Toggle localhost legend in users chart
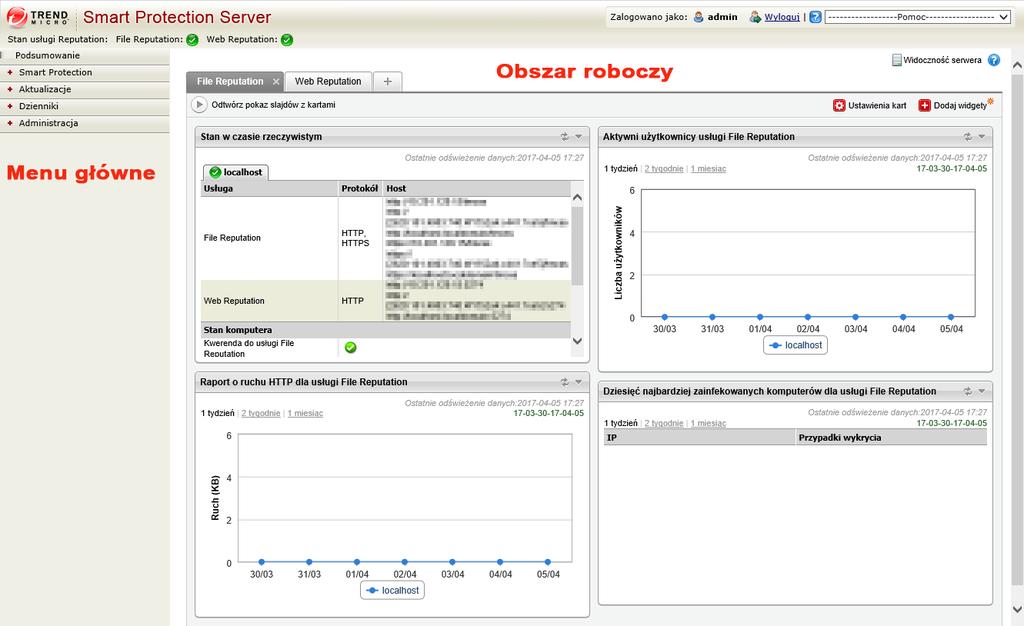 (795, 345)
